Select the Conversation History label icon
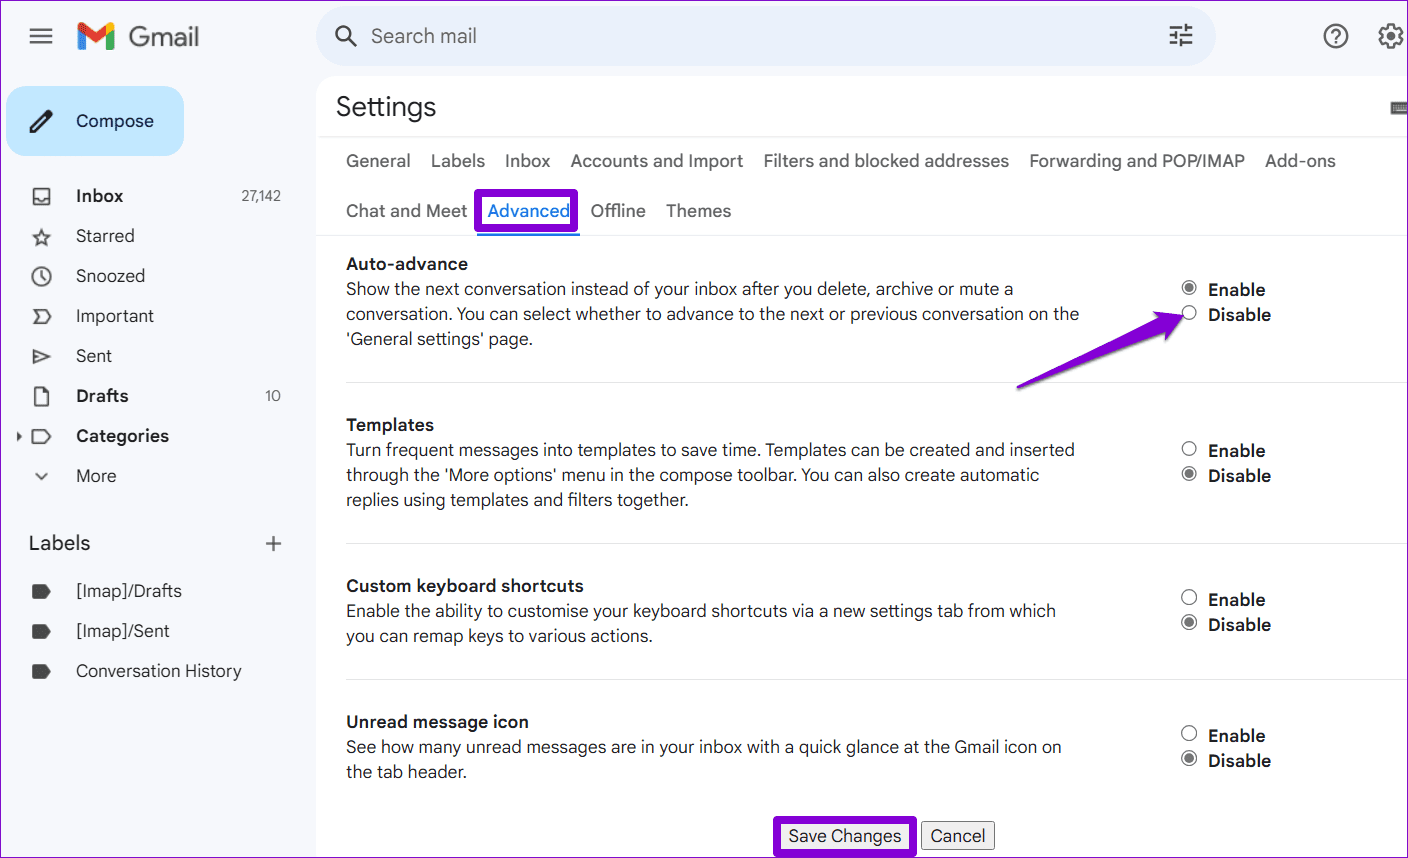Viewport: 1408px width, 858px height. click(42, 670)
